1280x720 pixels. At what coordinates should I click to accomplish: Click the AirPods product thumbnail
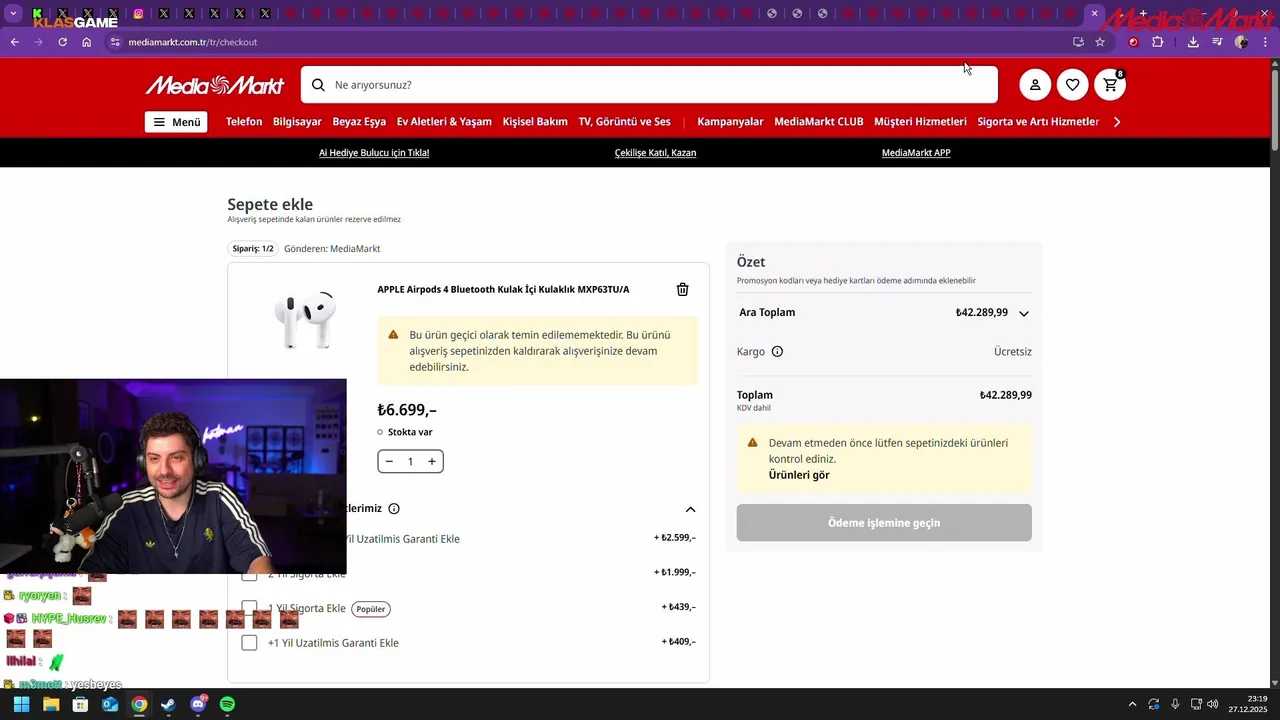click(305, 320)
